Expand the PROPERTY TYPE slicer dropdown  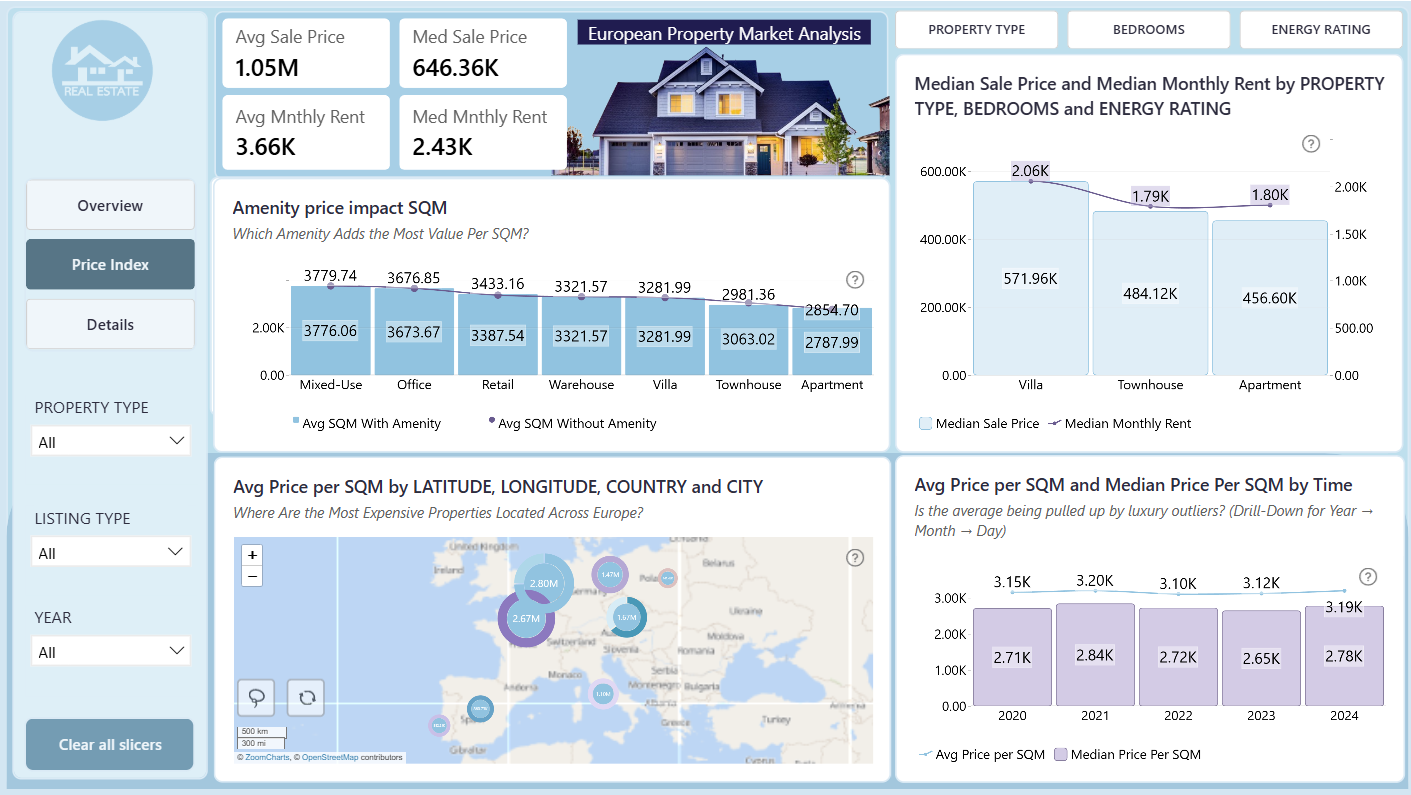coord(111,441)
